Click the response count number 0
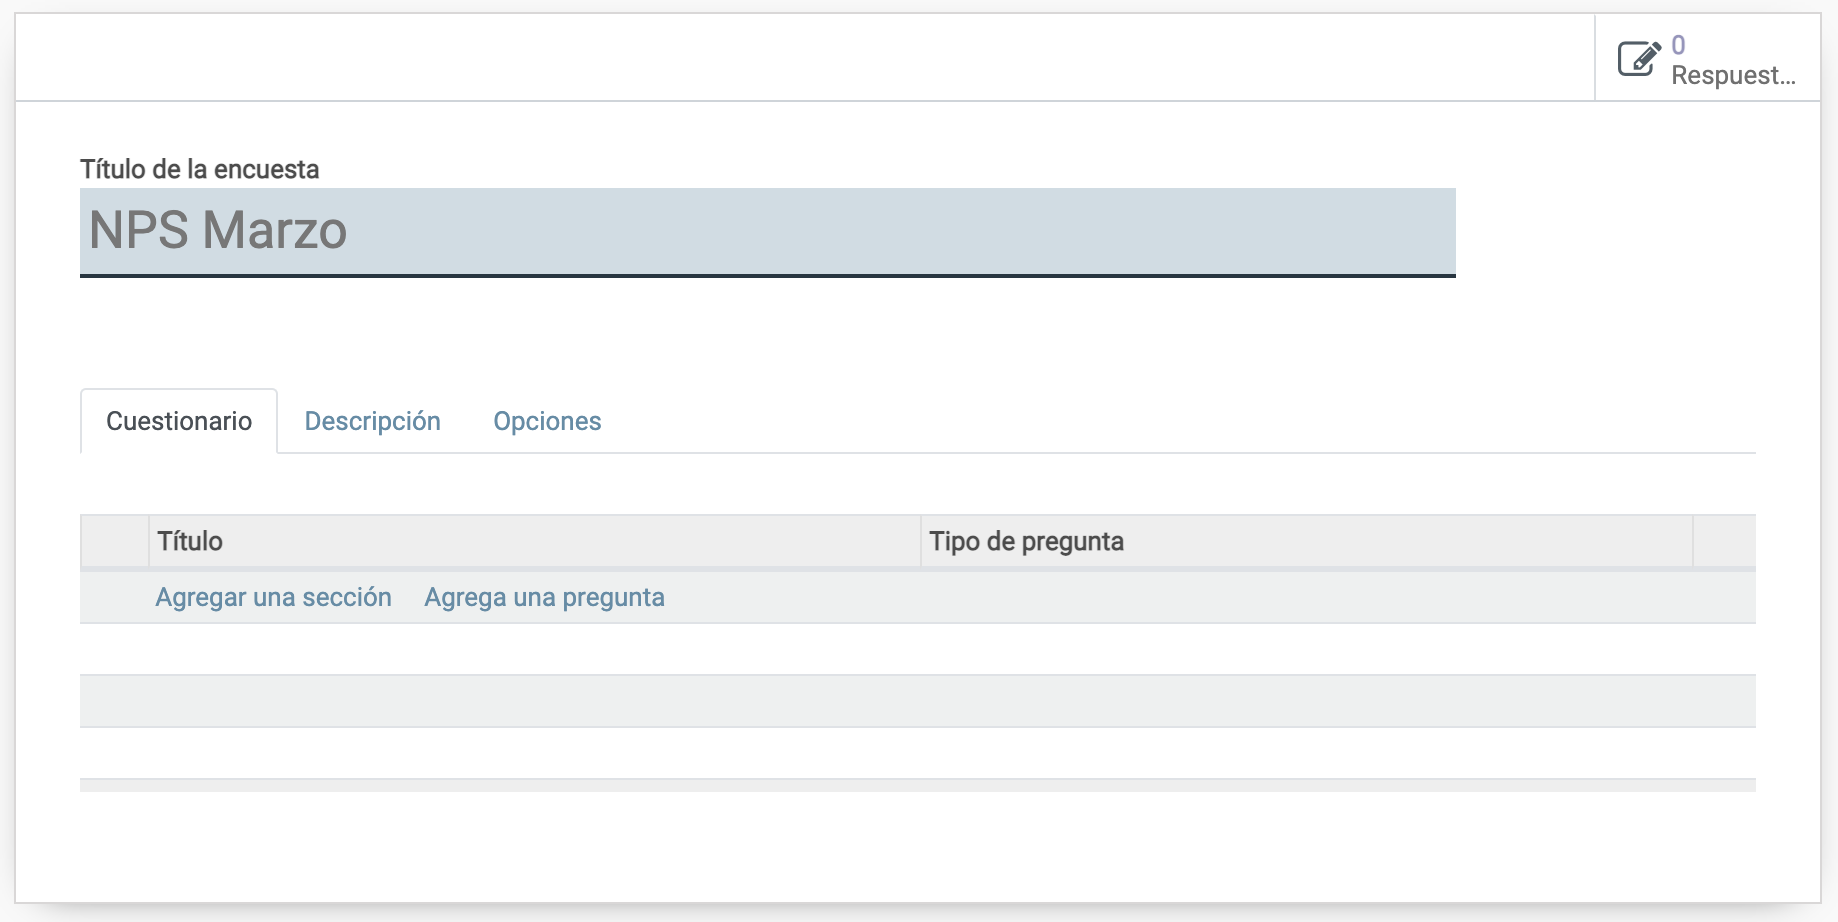This screenshot has height=922, width=1838. [x=1678, y=45]
